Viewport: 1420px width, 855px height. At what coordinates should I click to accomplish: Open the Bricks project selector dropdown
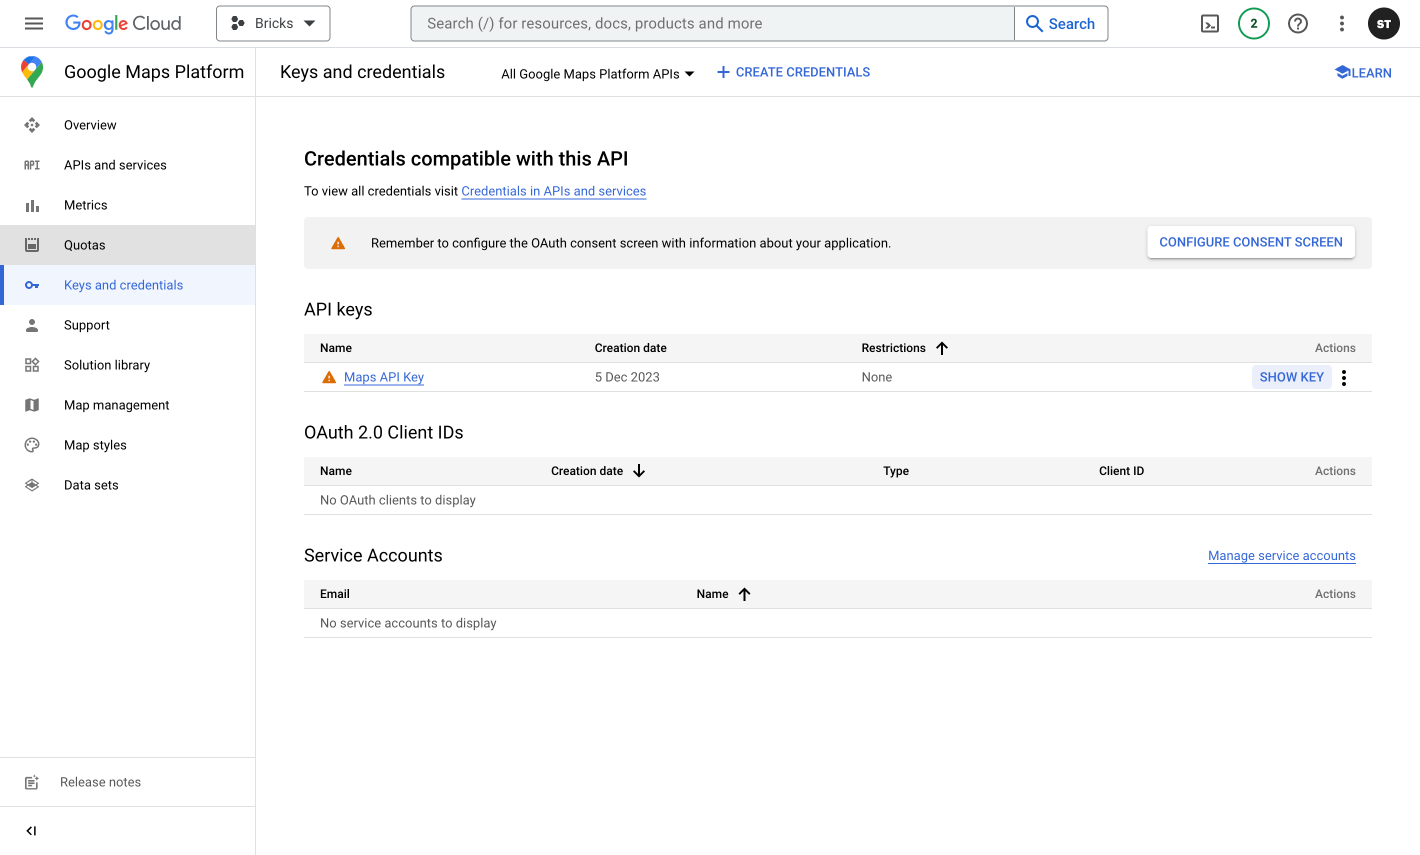[x=273, y=24]
